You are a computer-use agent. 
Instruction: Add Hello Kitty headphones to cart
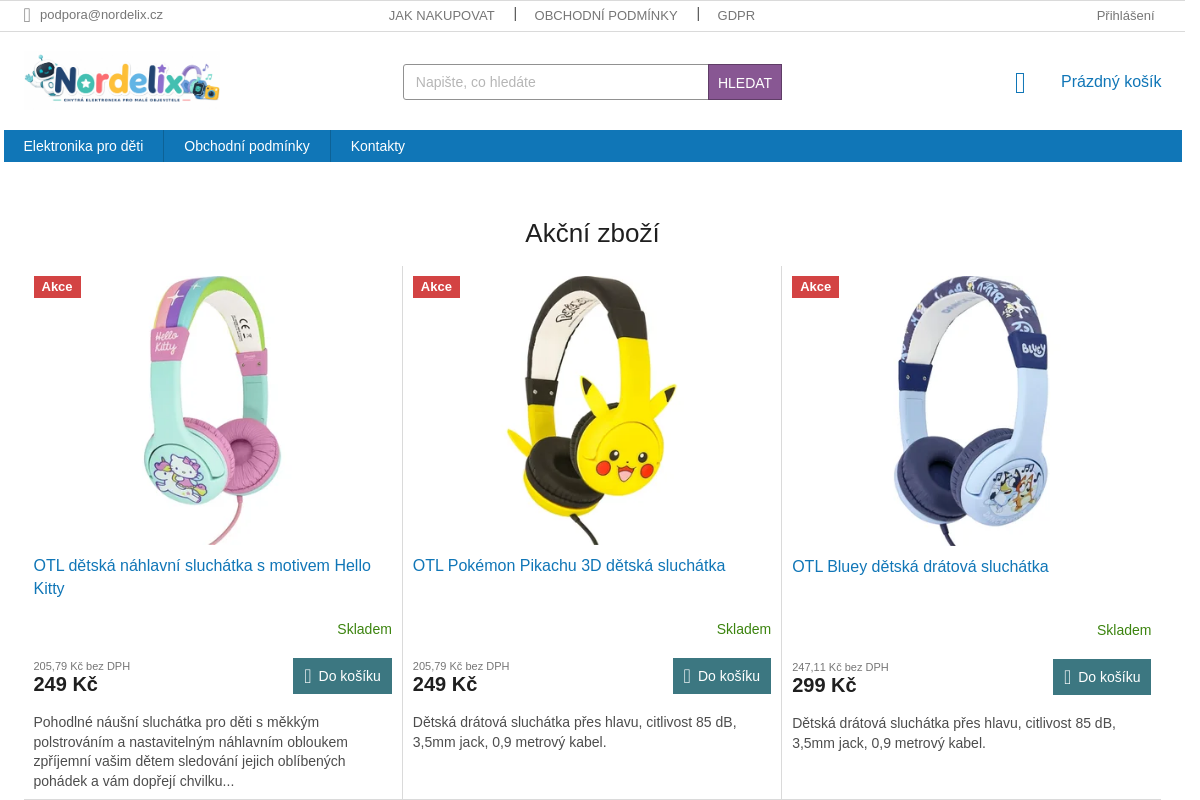pyautogui.click(x=342, y=676)
